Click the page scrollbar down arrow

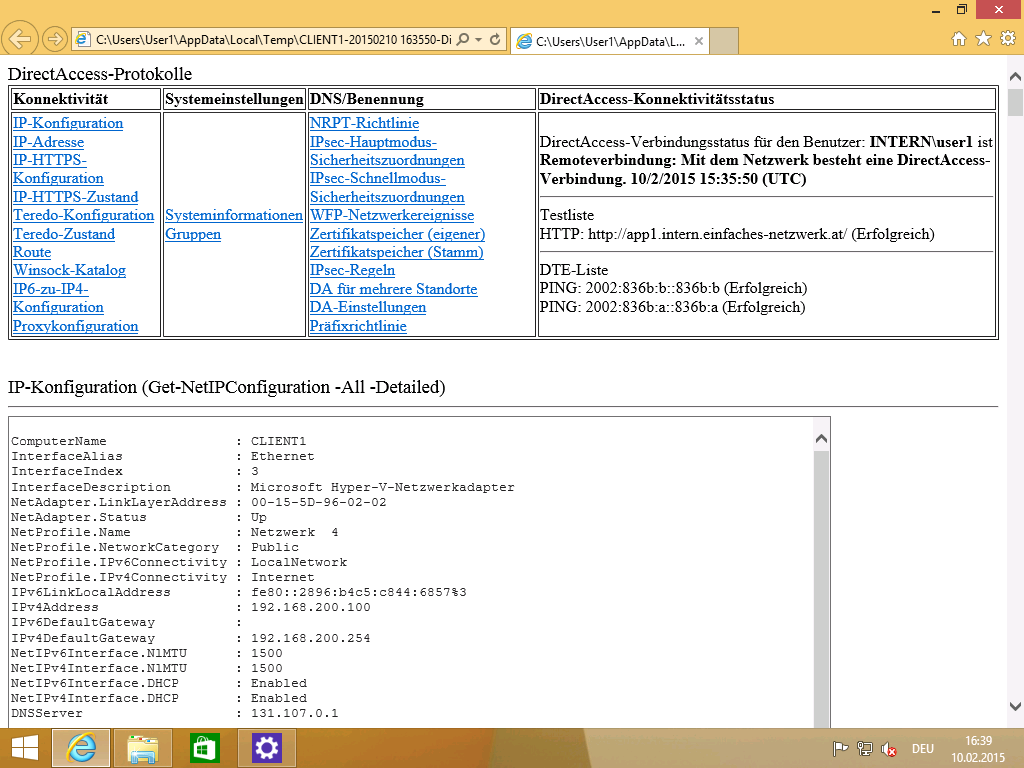1016,706
